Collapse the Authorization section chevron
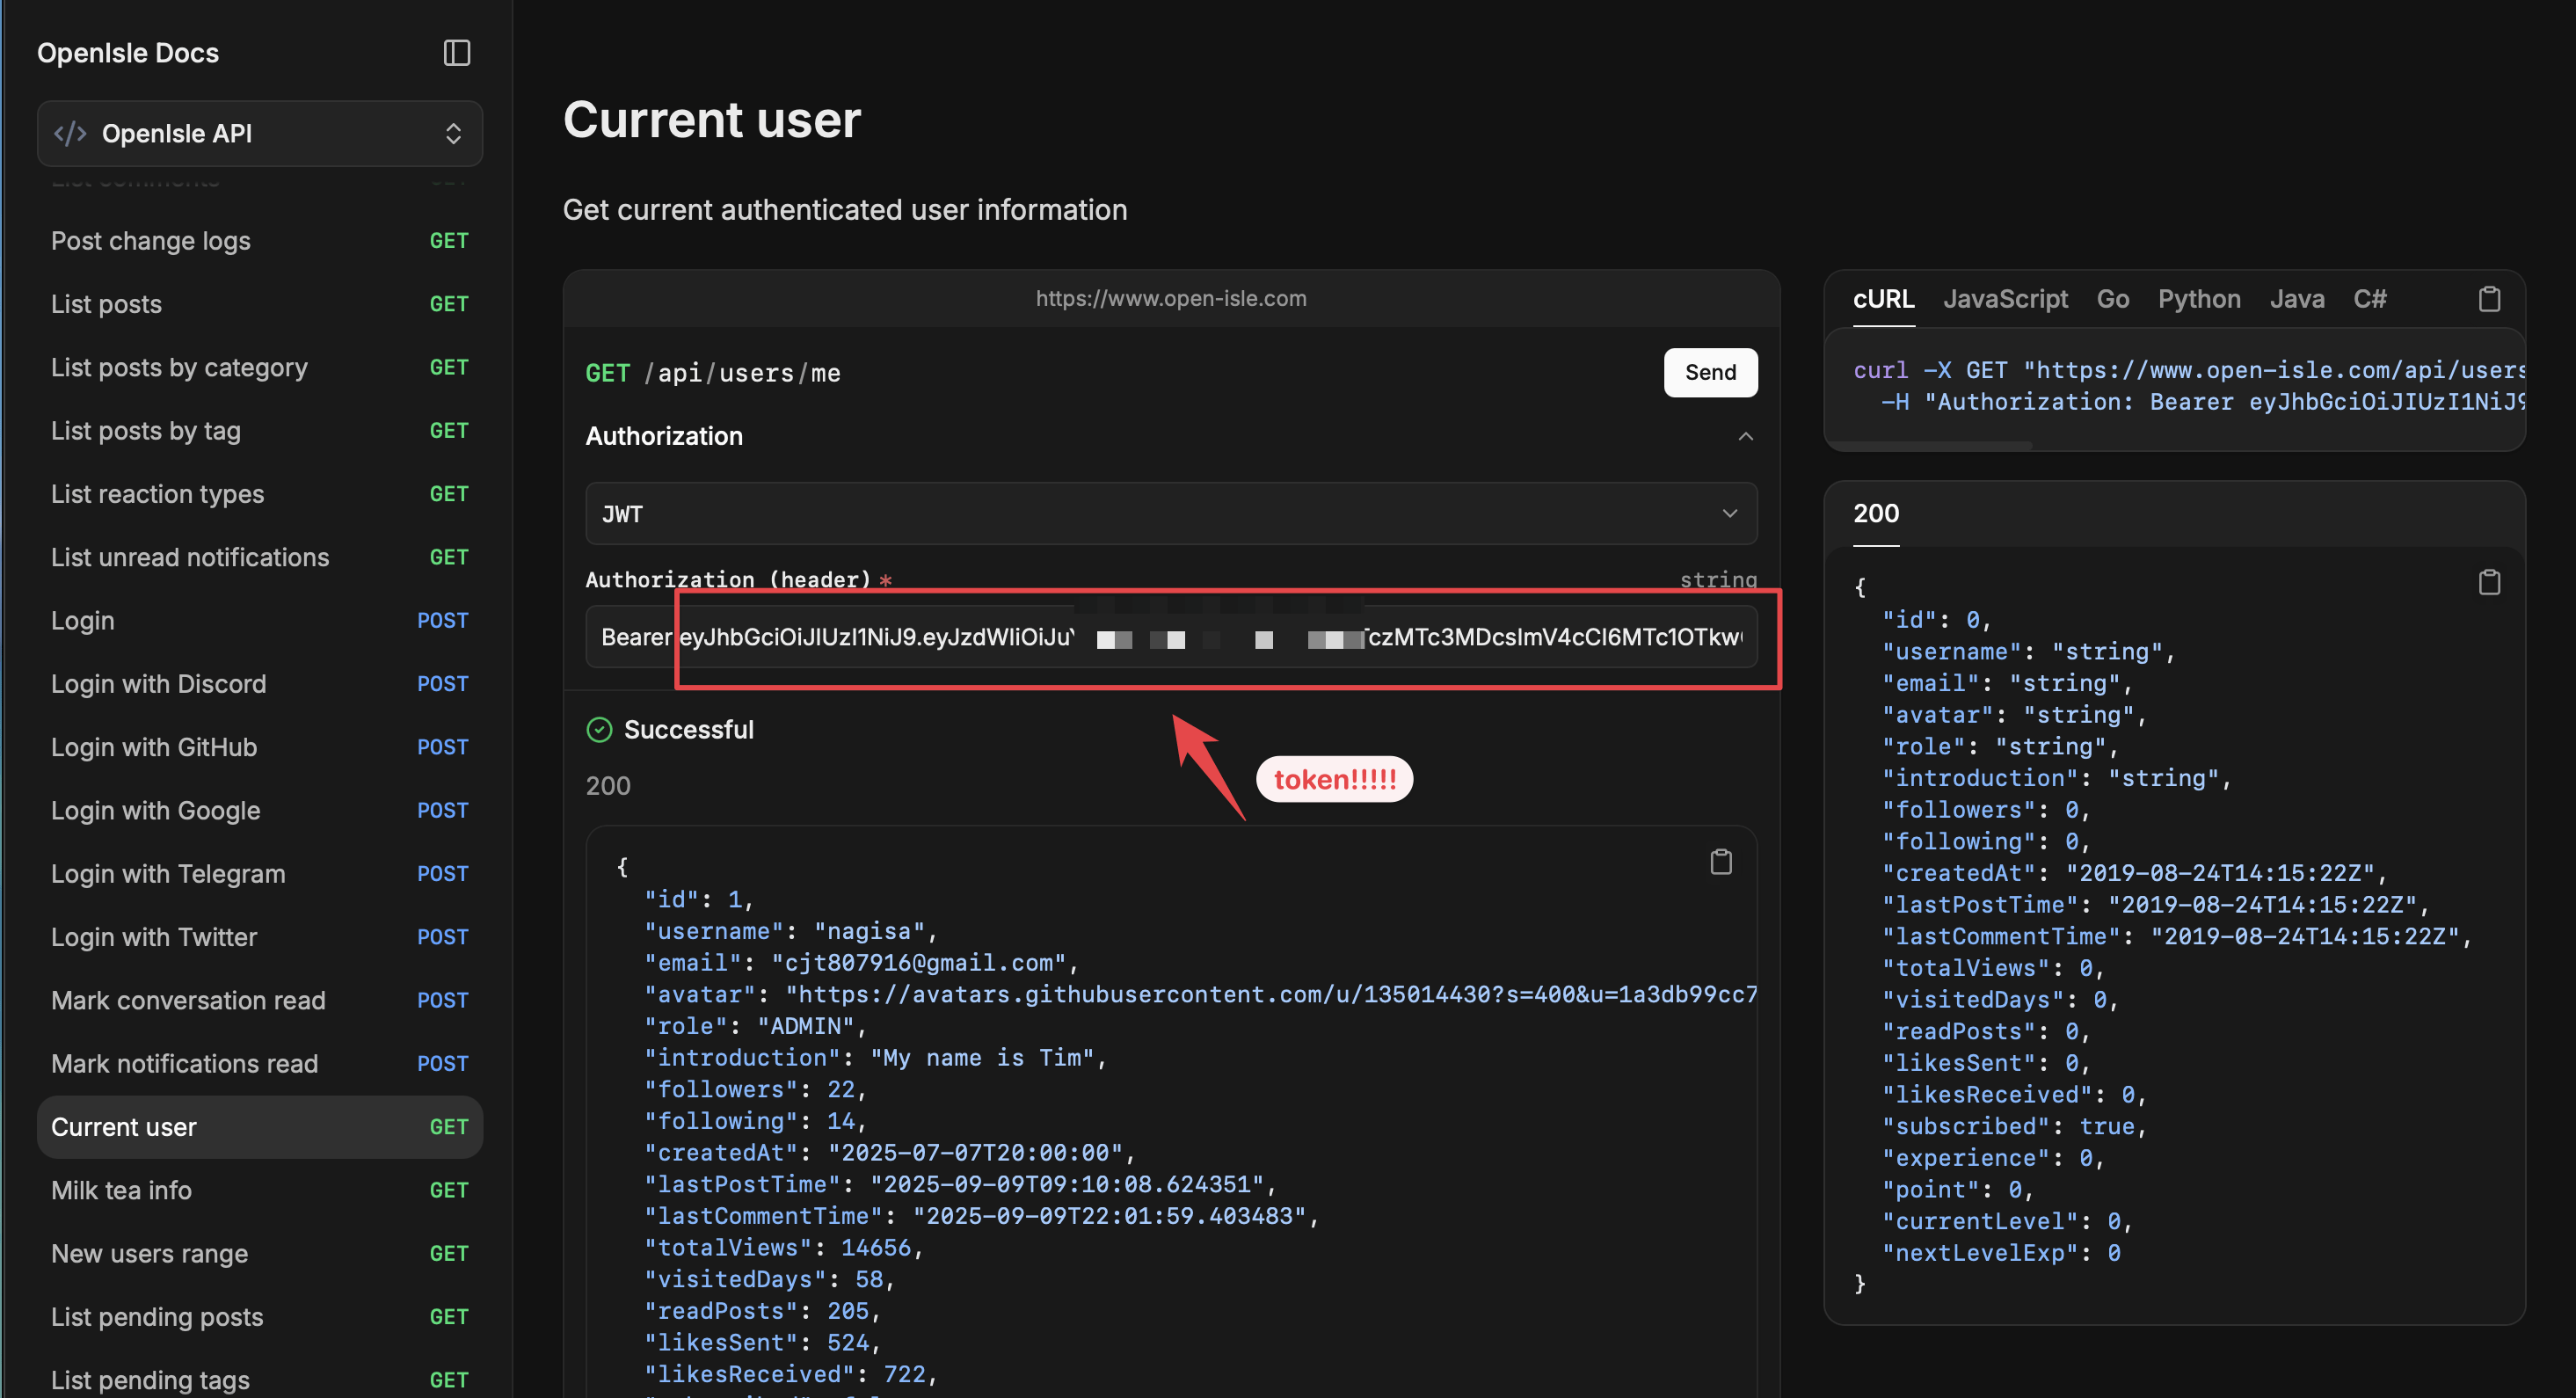The height and width of the screenshot is (1398, 2576). tap(1745, 436)
